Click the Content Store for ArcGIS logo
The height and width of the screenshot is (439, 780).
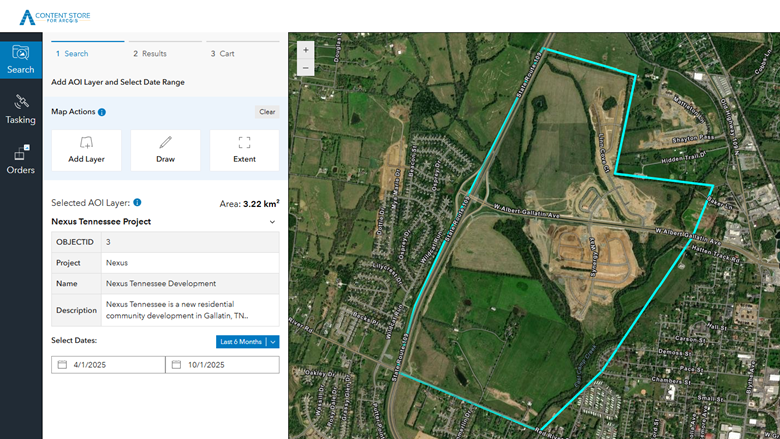pos(60,16)
